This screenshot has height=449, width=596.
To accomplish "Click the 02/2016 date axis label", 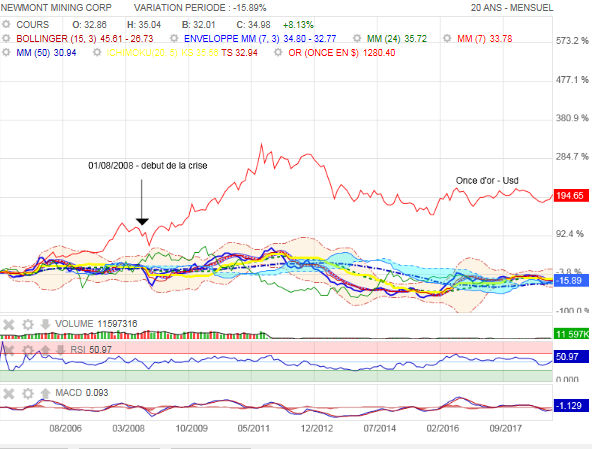I will point(442,429).
